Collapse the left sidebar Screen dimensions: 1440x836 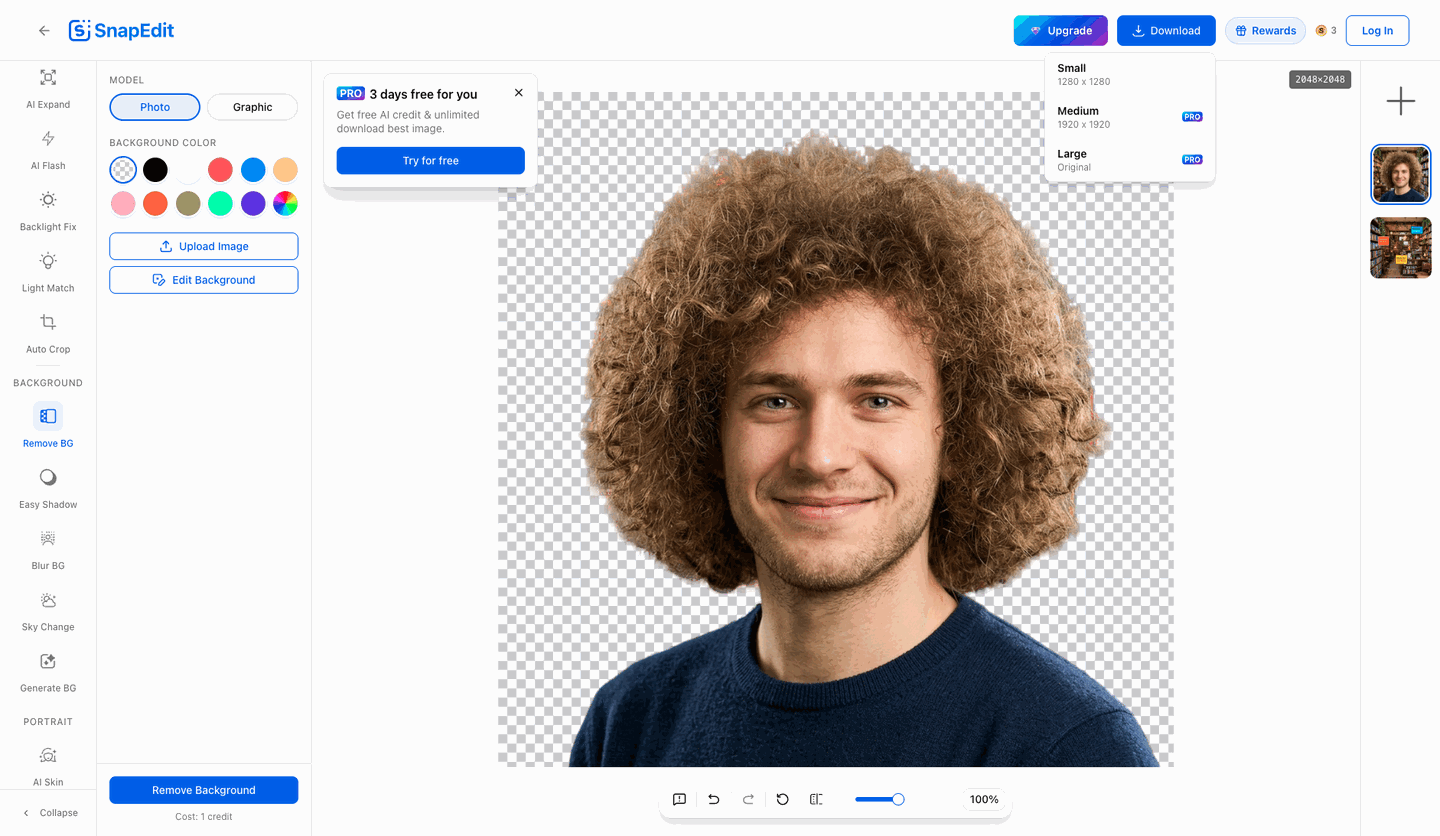pos(50,813)
